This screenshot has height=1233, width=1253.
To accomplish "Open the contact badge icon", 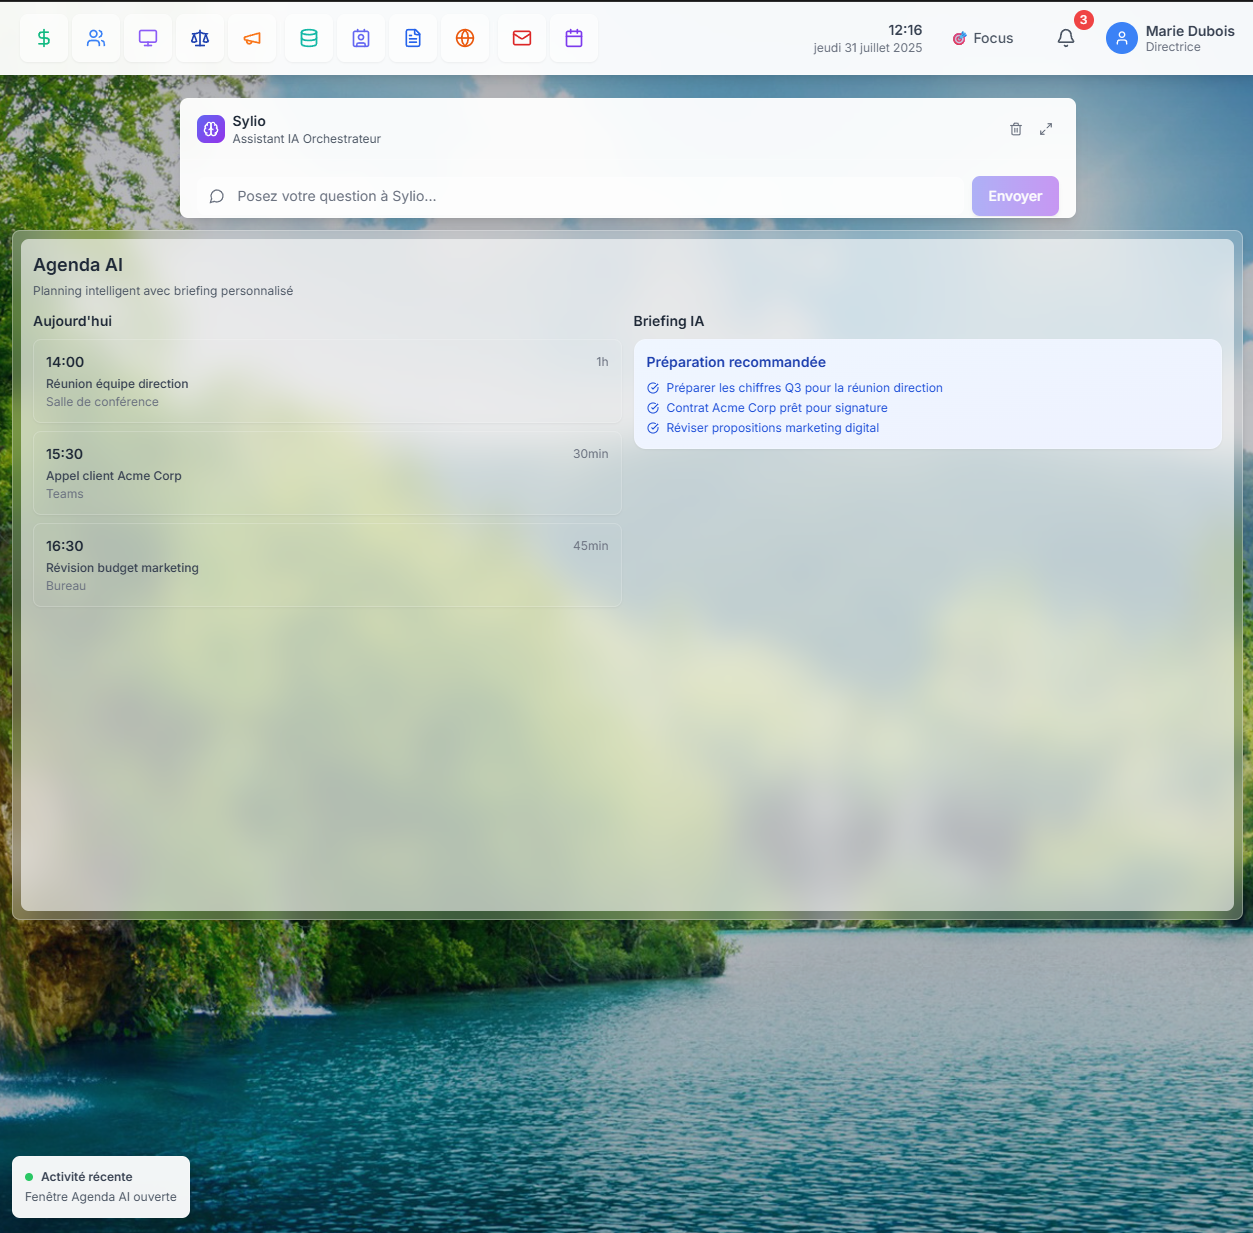I will pos(361,38).
